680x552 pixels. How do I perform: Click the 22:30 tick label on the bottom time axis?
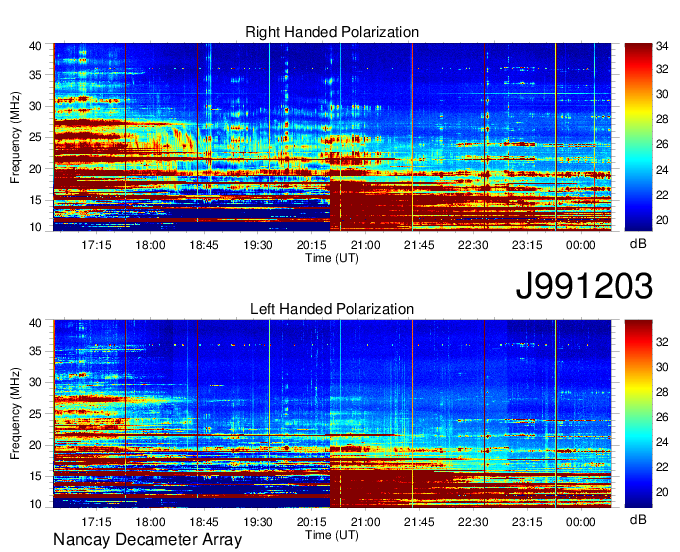[x=473, y=522]
